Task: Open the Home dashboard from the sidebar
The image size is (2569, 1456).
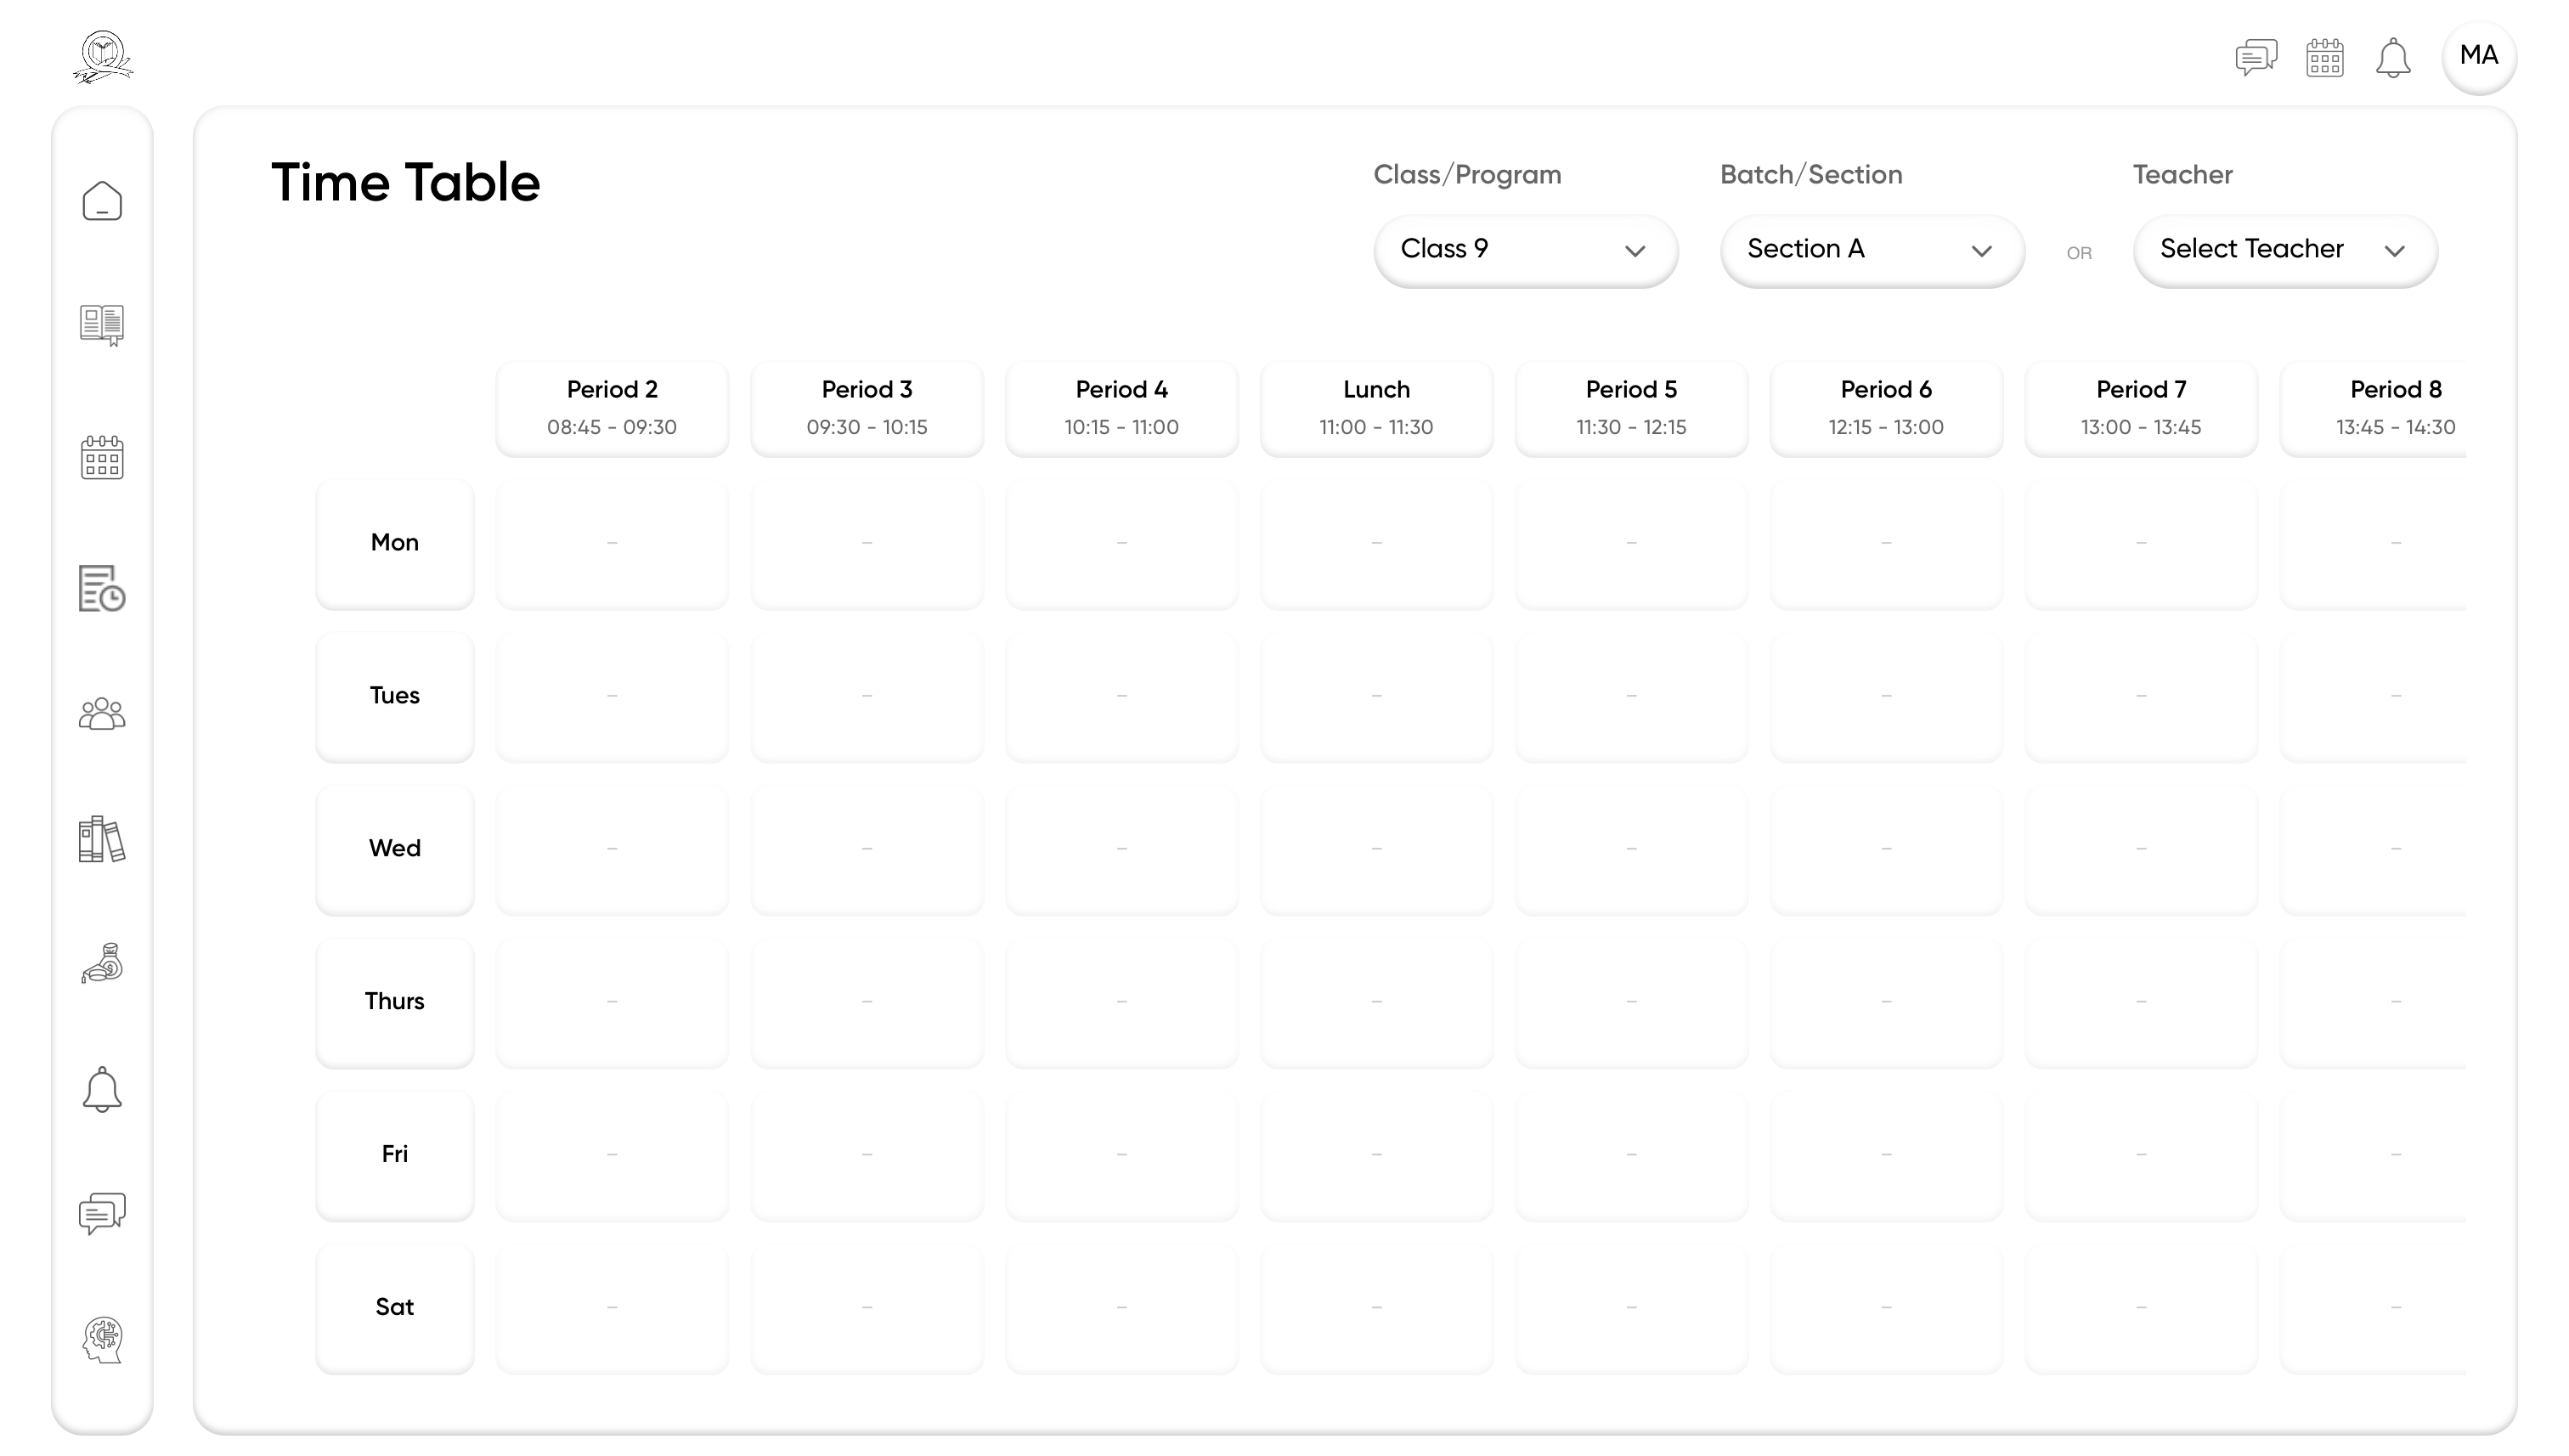Action: tap(101, 200)
